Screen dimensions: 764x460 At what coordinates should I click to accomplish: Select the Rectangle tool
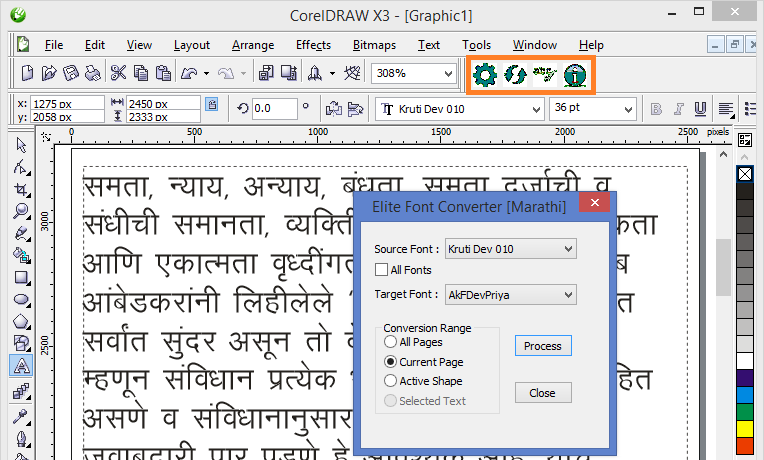(21, 278)
